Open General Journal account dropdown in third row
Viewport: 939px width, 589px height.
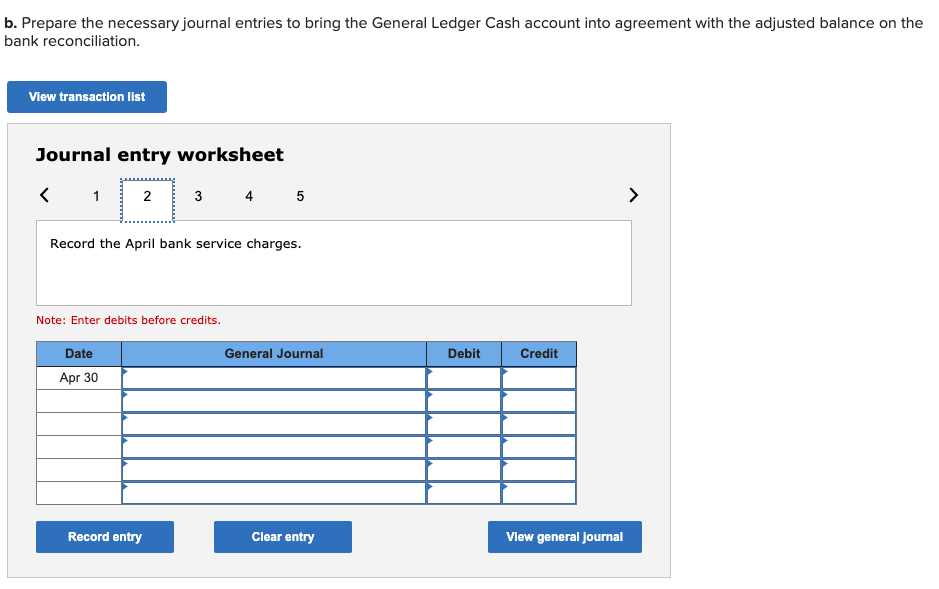274,424
